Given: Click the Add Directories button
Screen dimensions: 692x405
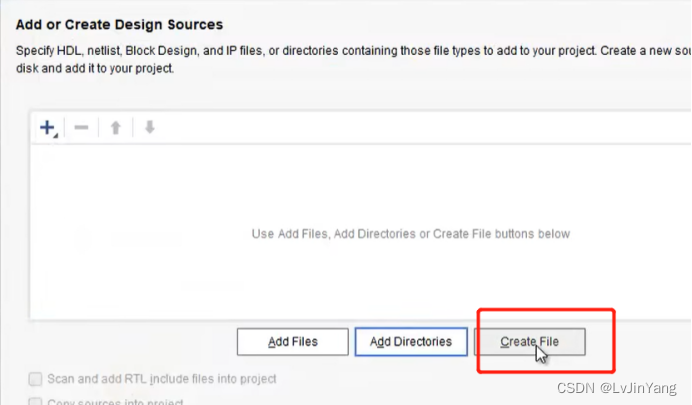Looking at the screenshot, I should [410, 342].
